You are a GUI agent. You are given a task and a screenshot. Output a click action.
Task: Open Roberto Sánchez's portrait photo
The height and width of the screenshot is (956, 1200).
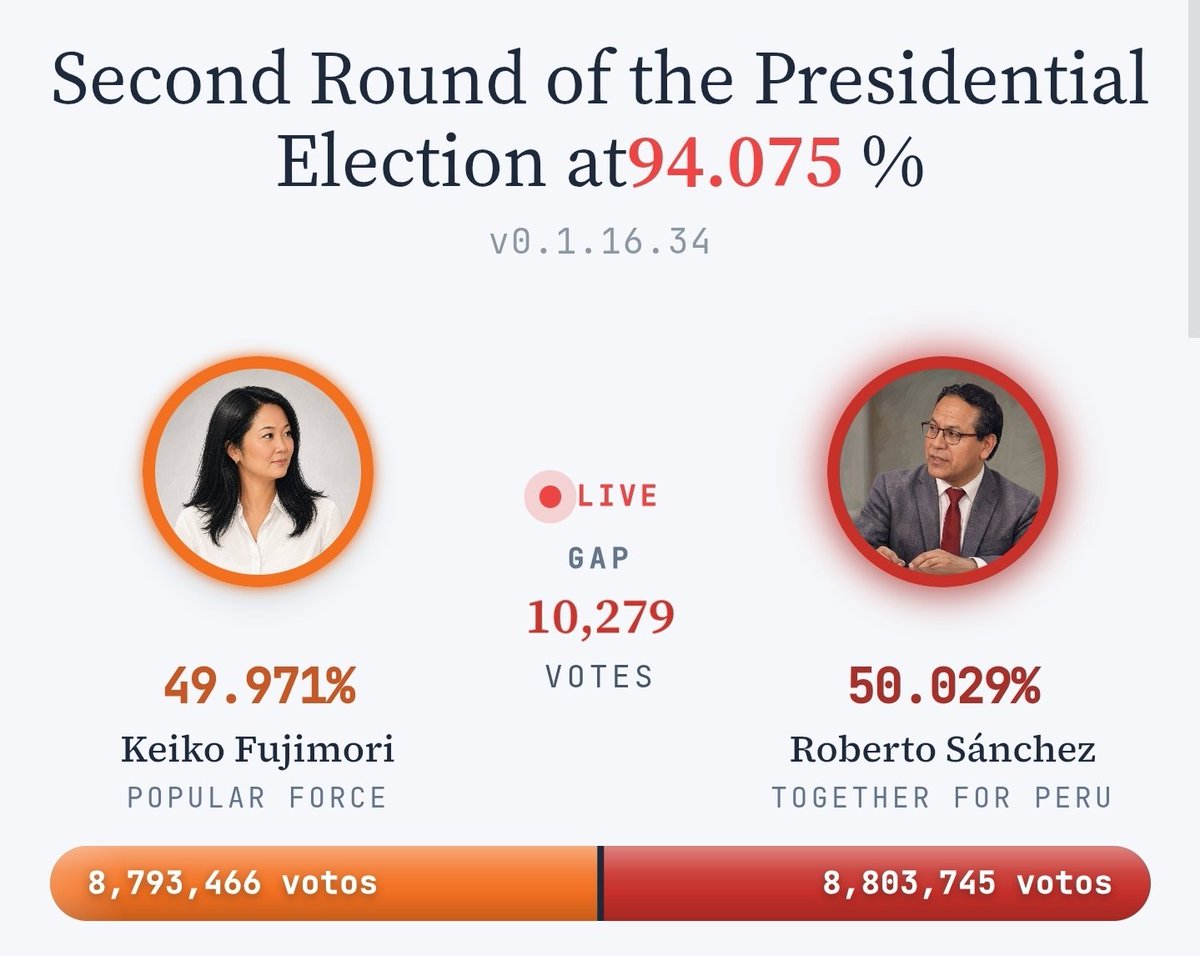pos(942,472)
